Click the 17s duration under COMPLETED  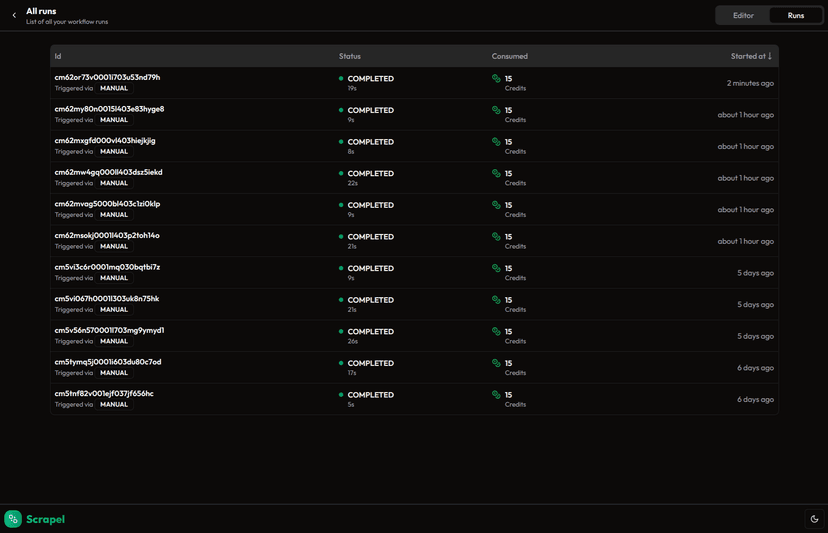click(x=352, y=373)
